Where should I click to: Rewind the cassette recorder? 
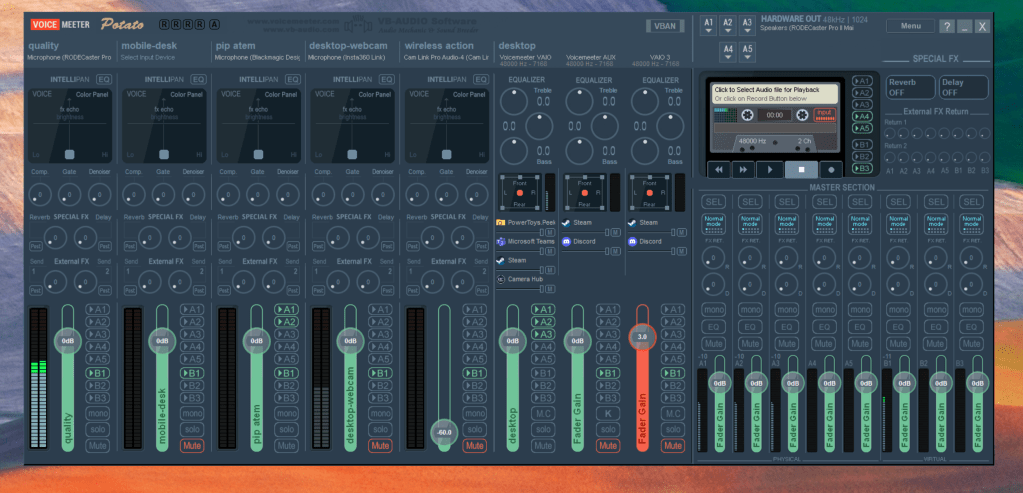pyautogui.click(x=720, y=170)
